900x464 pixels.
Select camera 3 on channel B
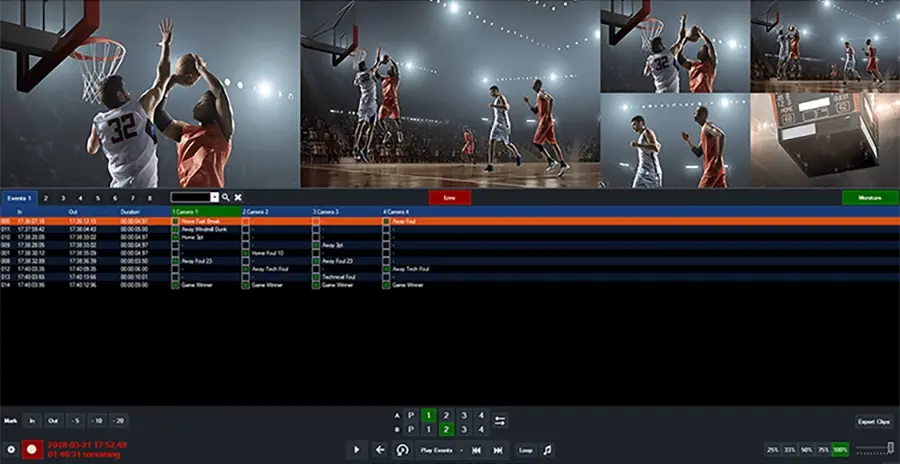(464, 429)
